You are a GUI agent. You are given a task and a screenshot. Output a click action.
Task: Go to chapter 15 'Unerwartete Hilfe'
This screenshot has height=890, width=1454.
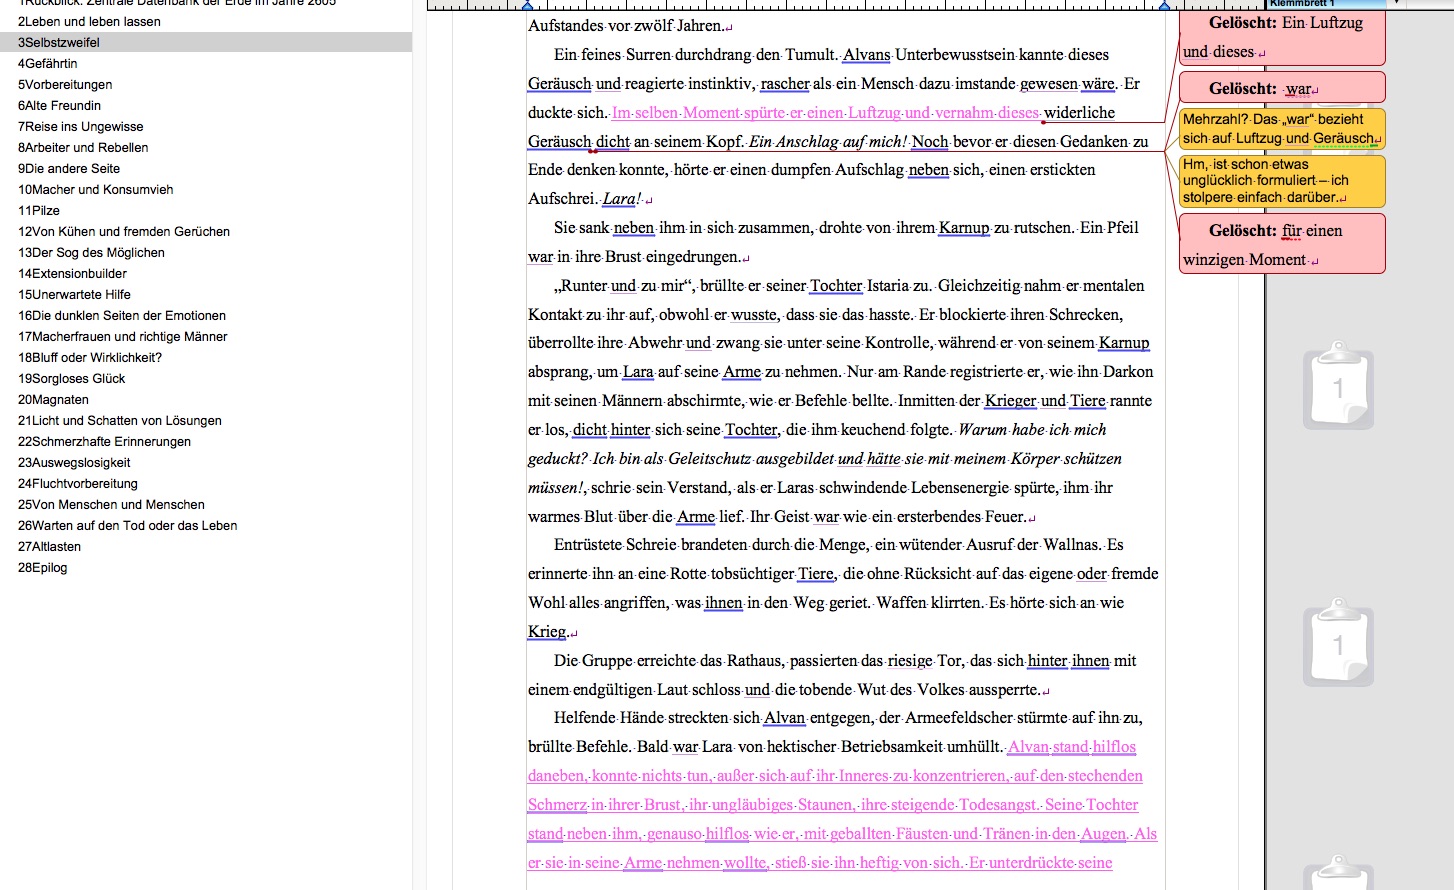pos(205,294)
